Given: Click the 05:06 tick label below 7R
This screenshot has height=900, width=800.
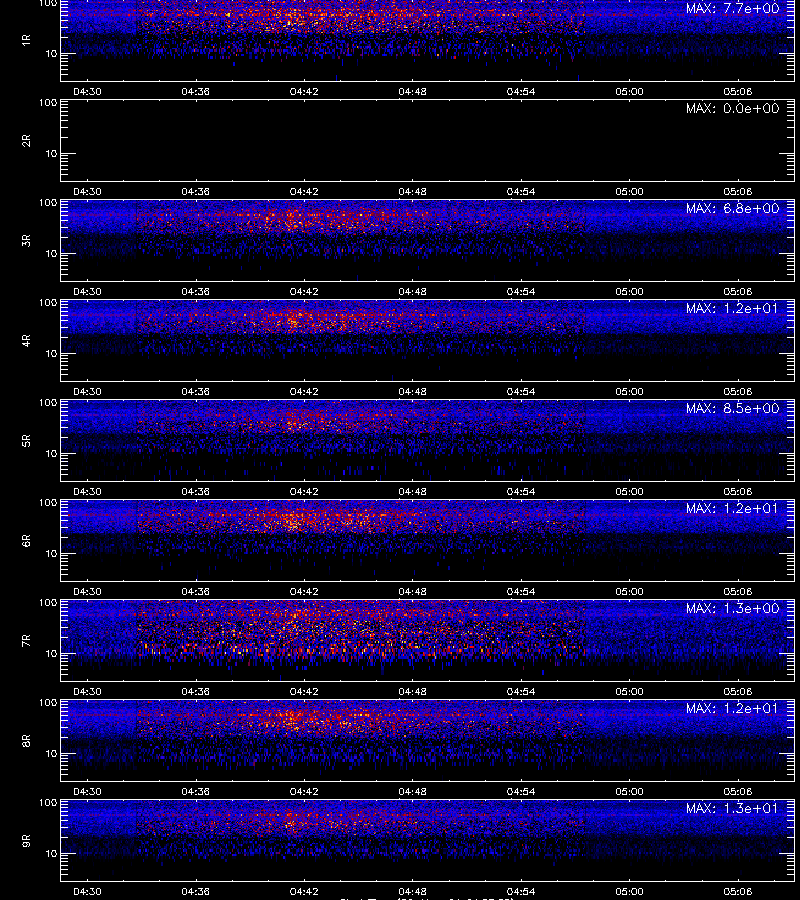Looking at the screenshot, I should (x=738, y=692).
